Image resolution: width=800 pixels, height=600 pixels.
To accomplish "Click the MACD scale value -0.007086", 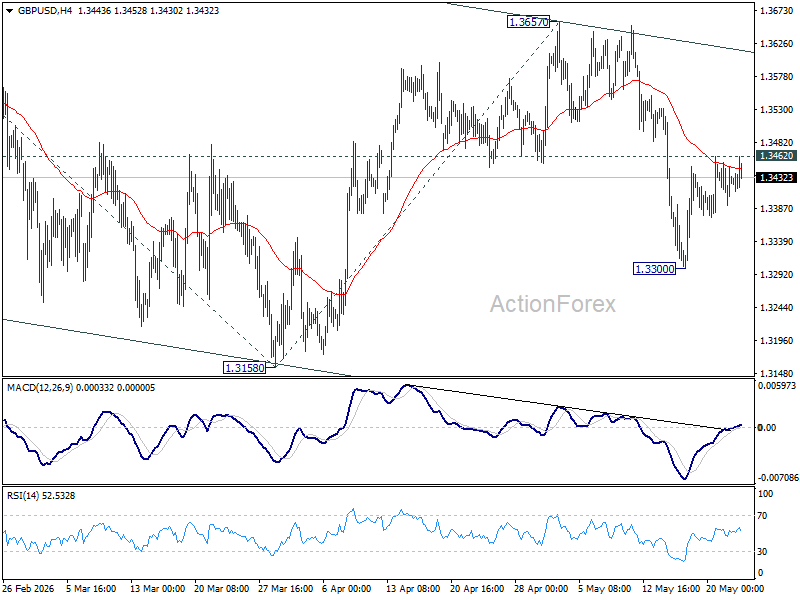I will coord(778,478).
